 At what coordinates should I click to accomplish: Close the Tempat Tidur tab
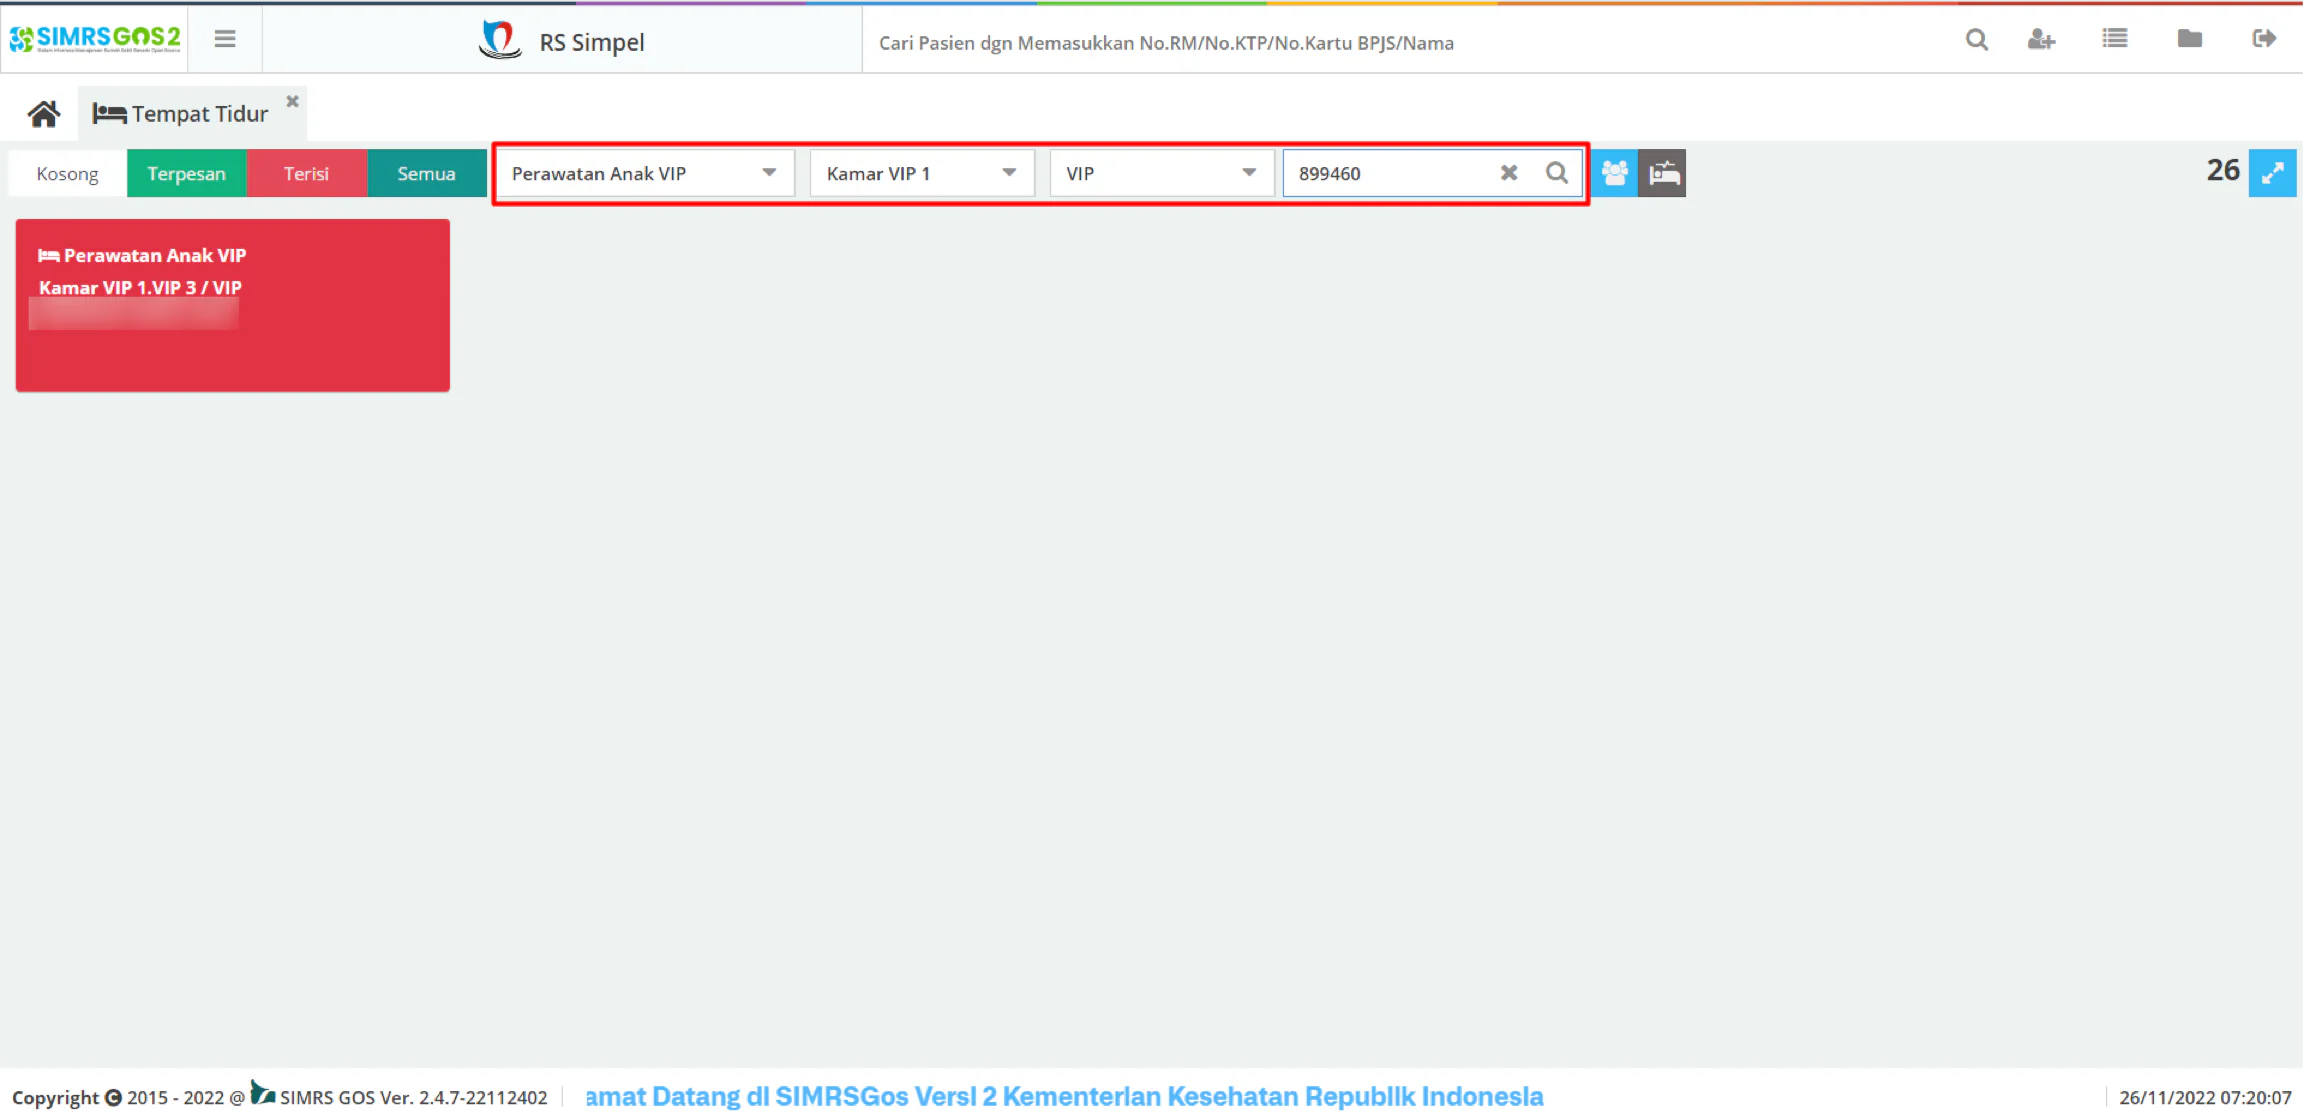point(292,101)
